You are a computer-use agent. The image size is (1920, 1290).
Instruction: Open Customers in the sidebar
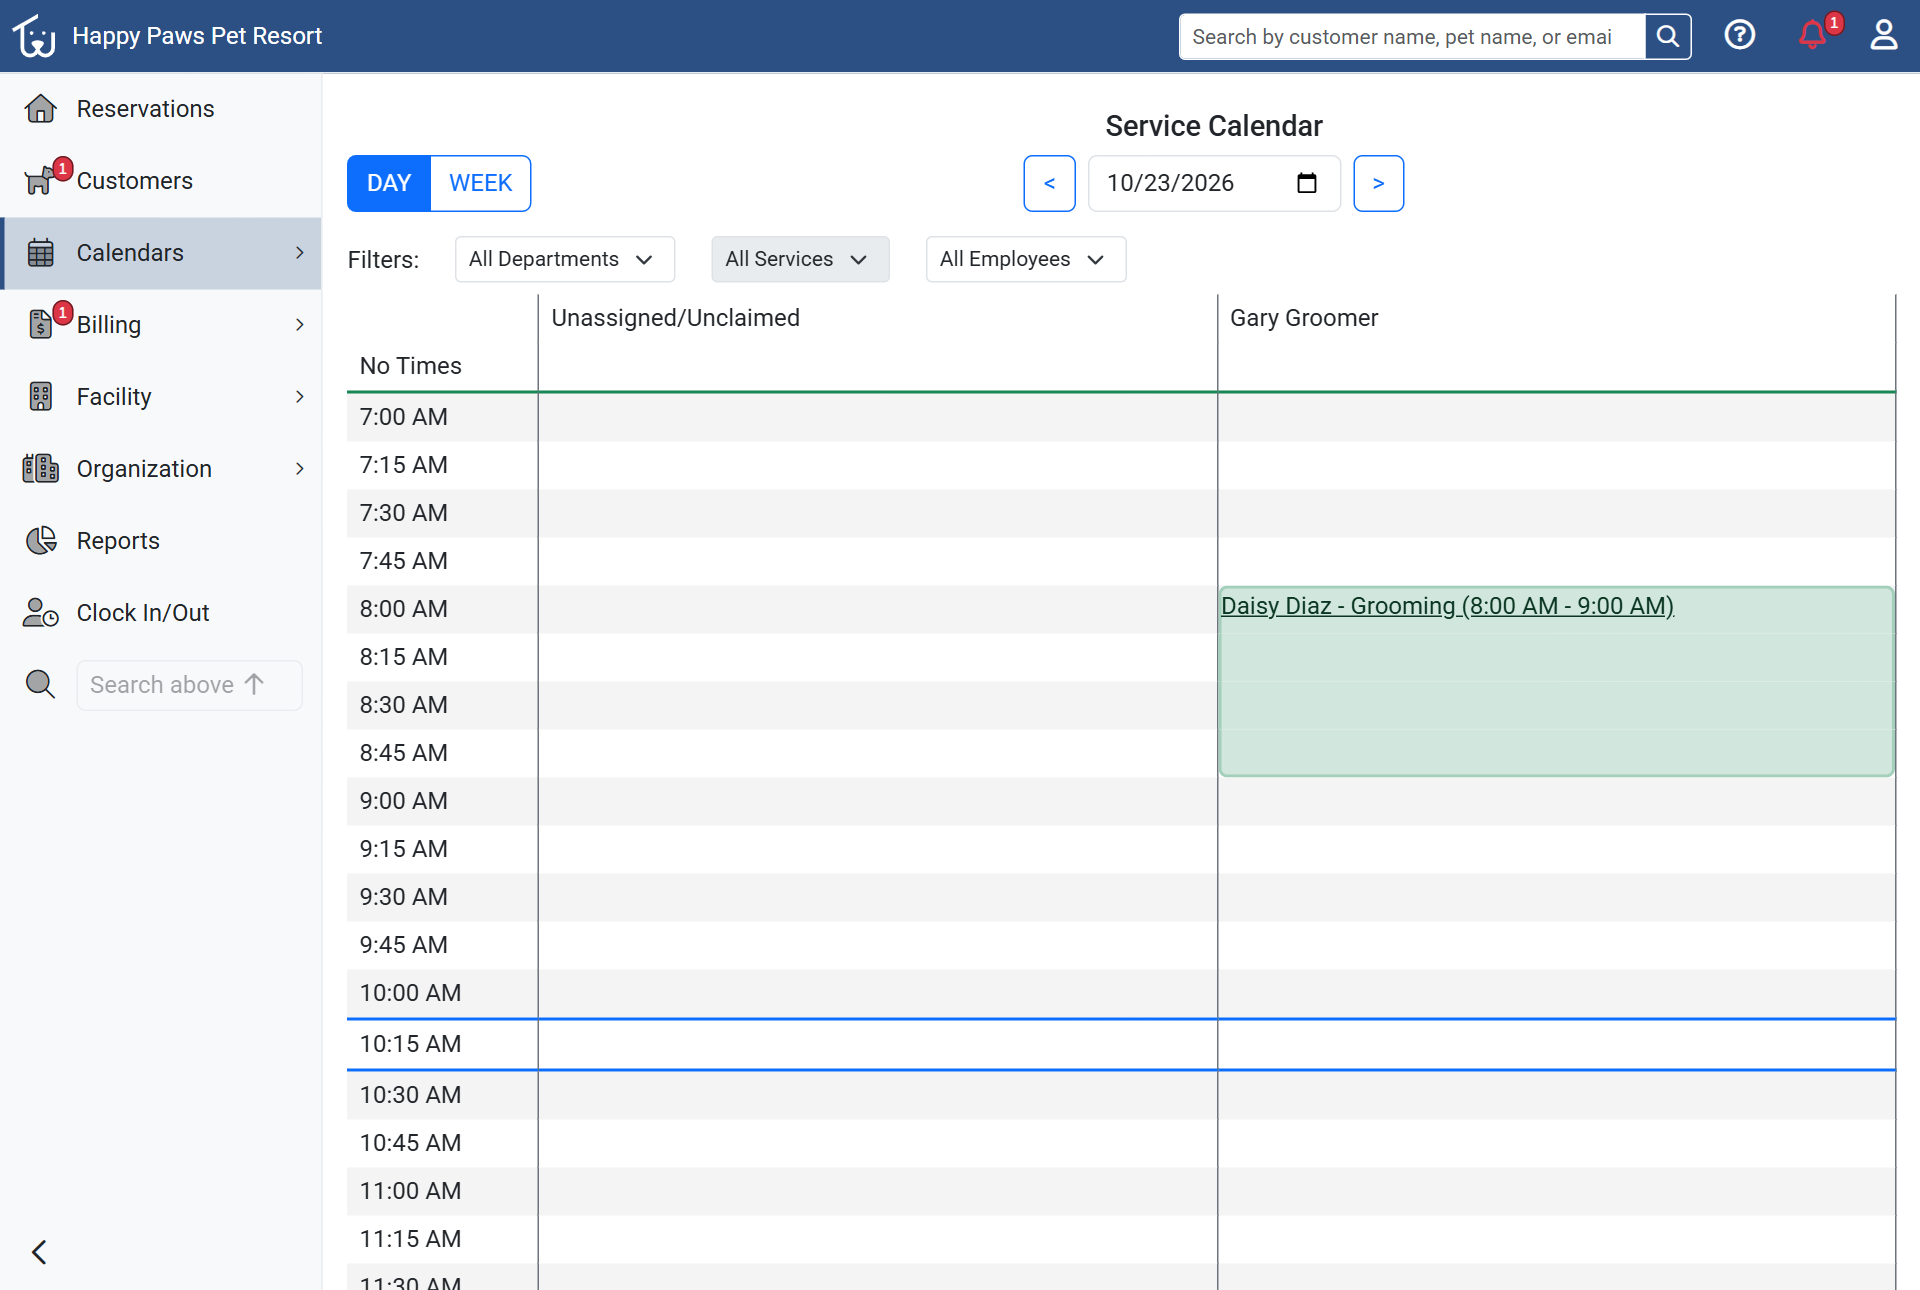click(x=161, y=181)
